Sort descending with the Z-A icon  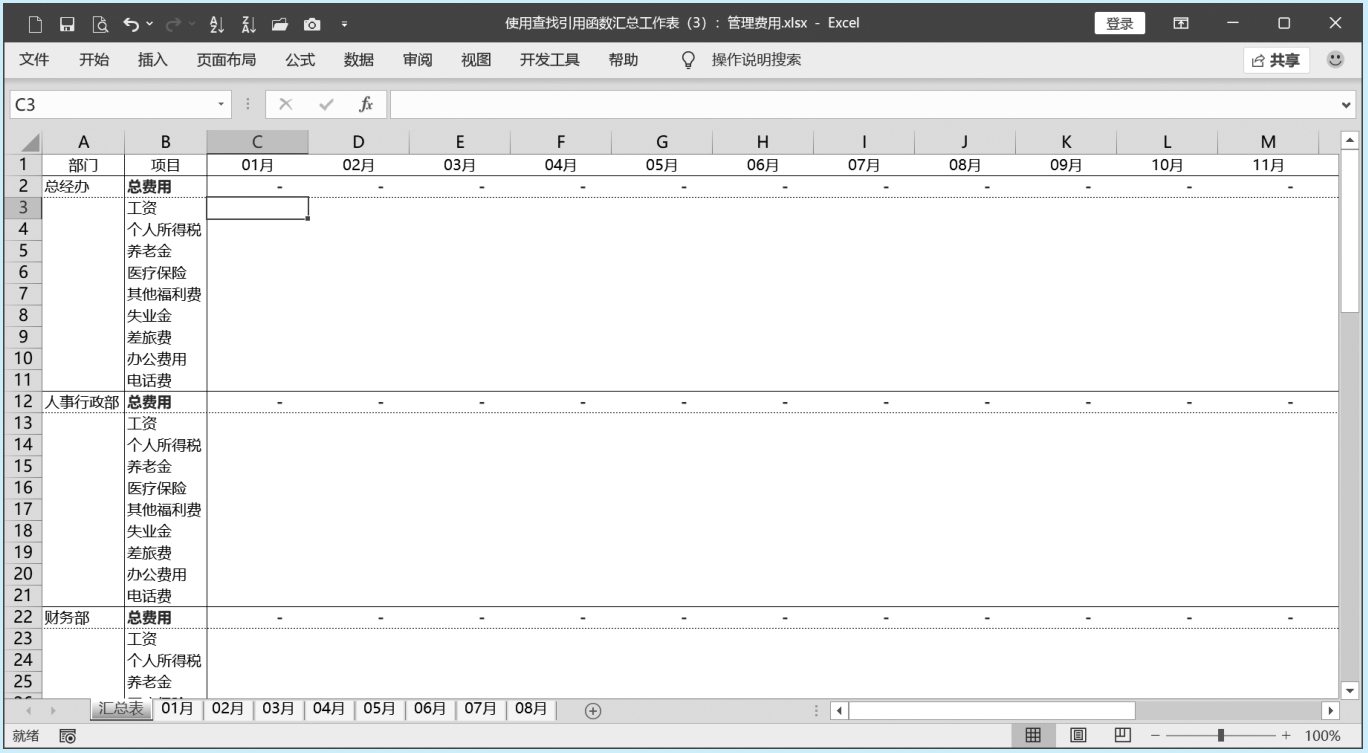coord(248,23)
